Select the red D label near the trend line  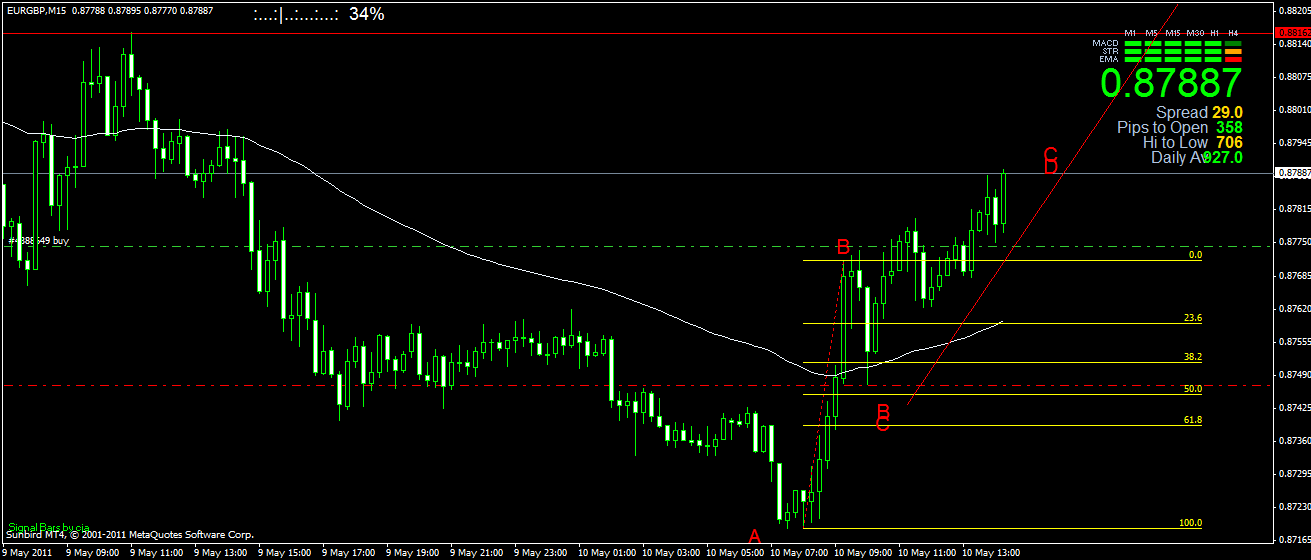point(1051,166)
